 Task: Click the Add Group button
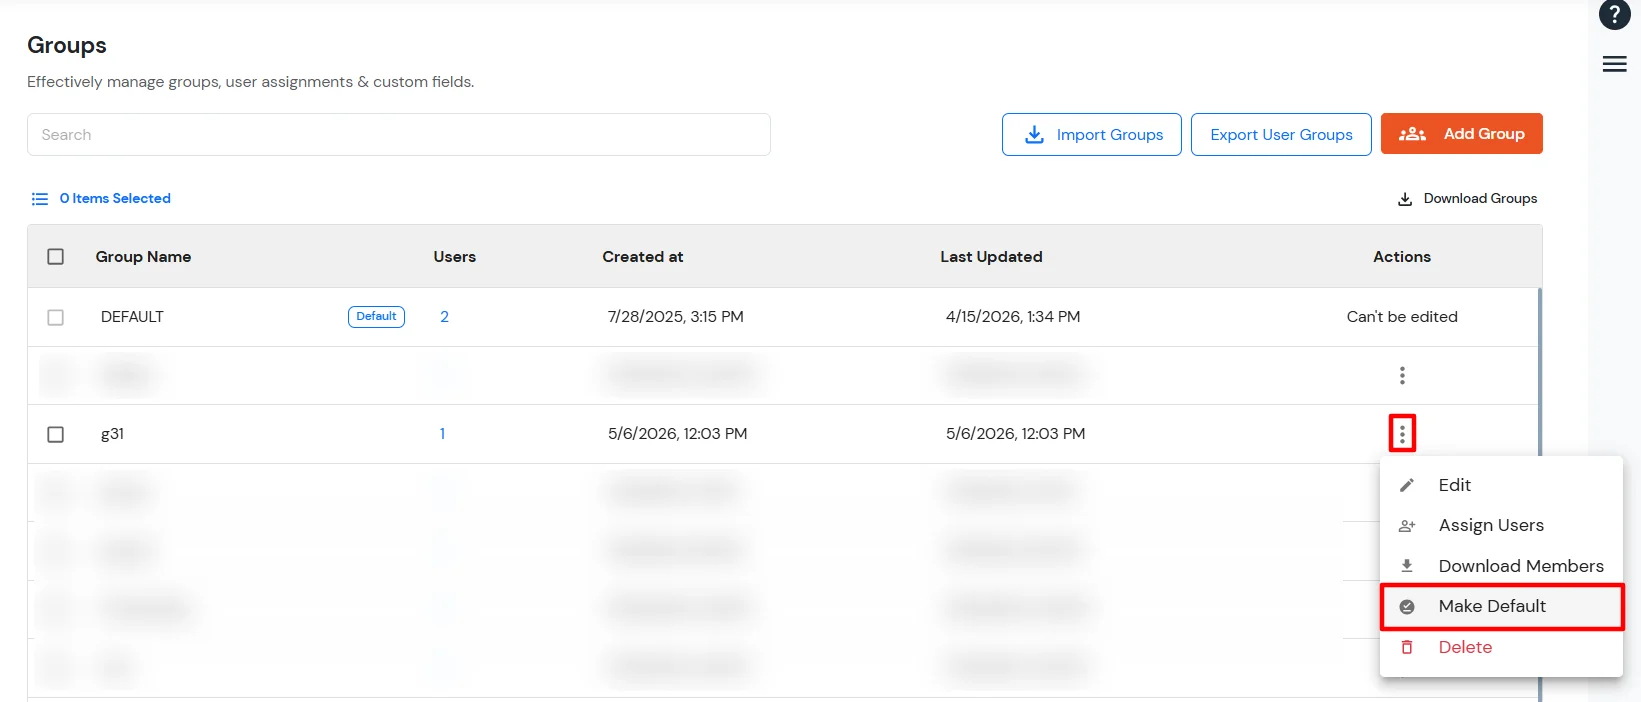pos(1462,134)
